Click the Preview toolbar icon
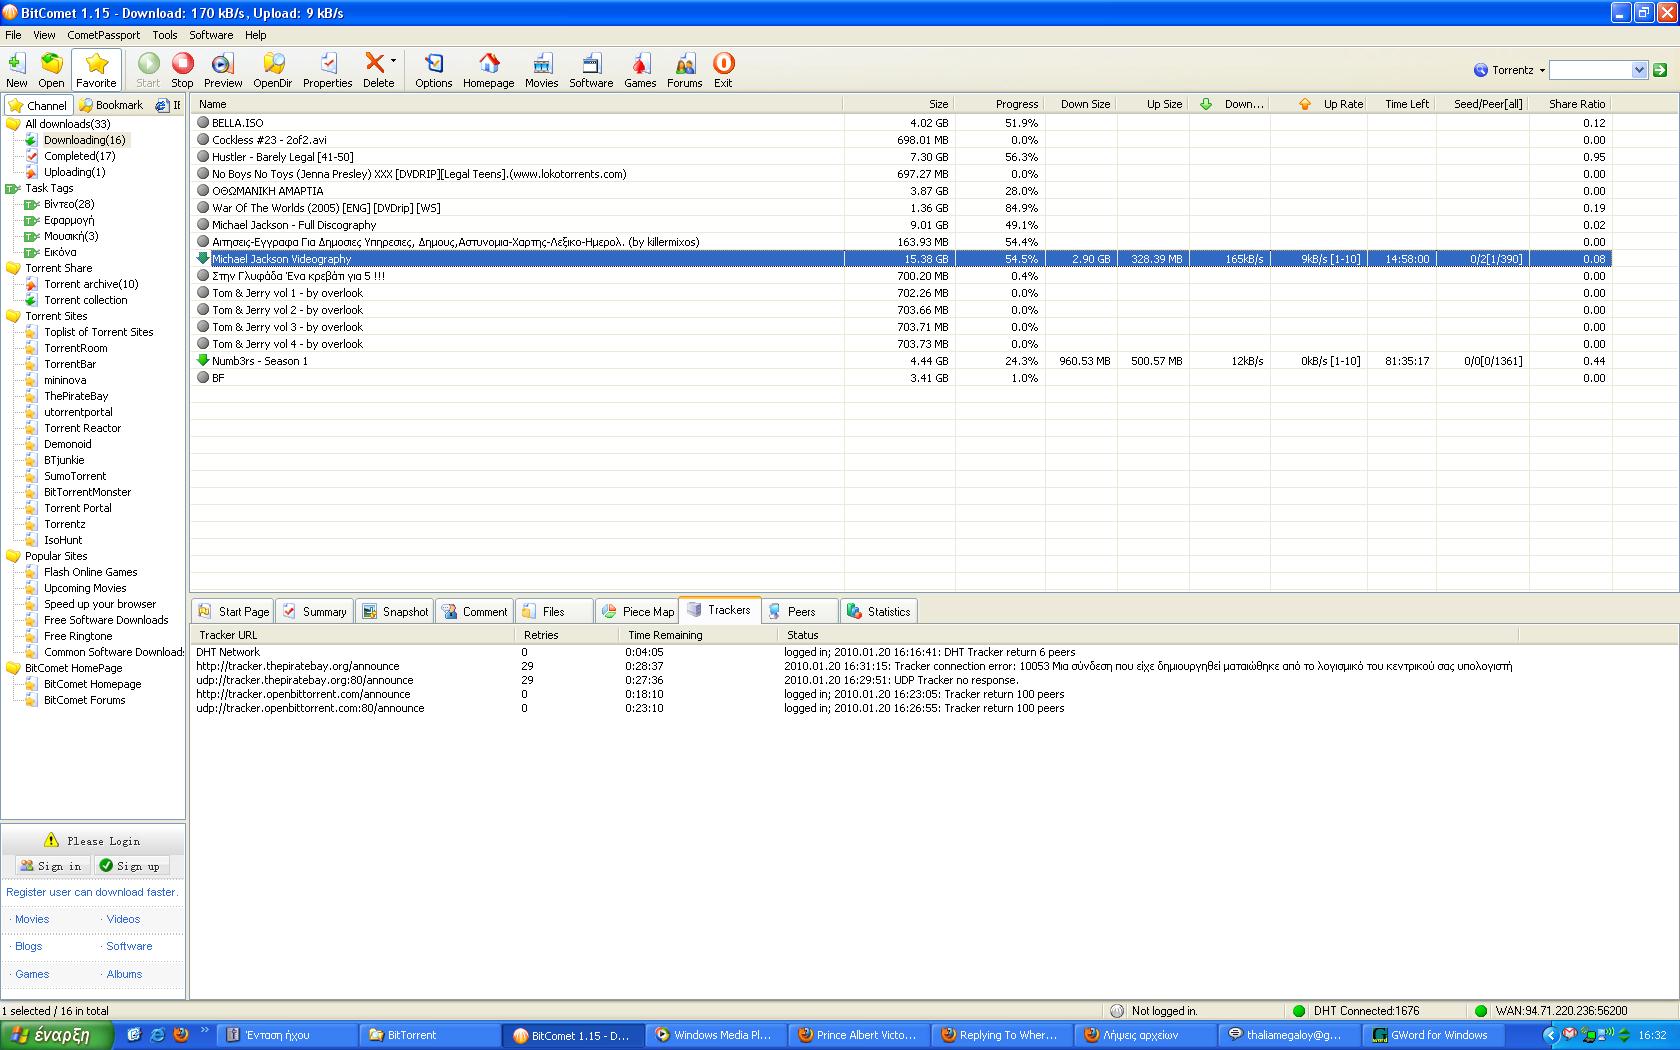The width and height of the screenshot is (1680, 1050). [223, 70]
